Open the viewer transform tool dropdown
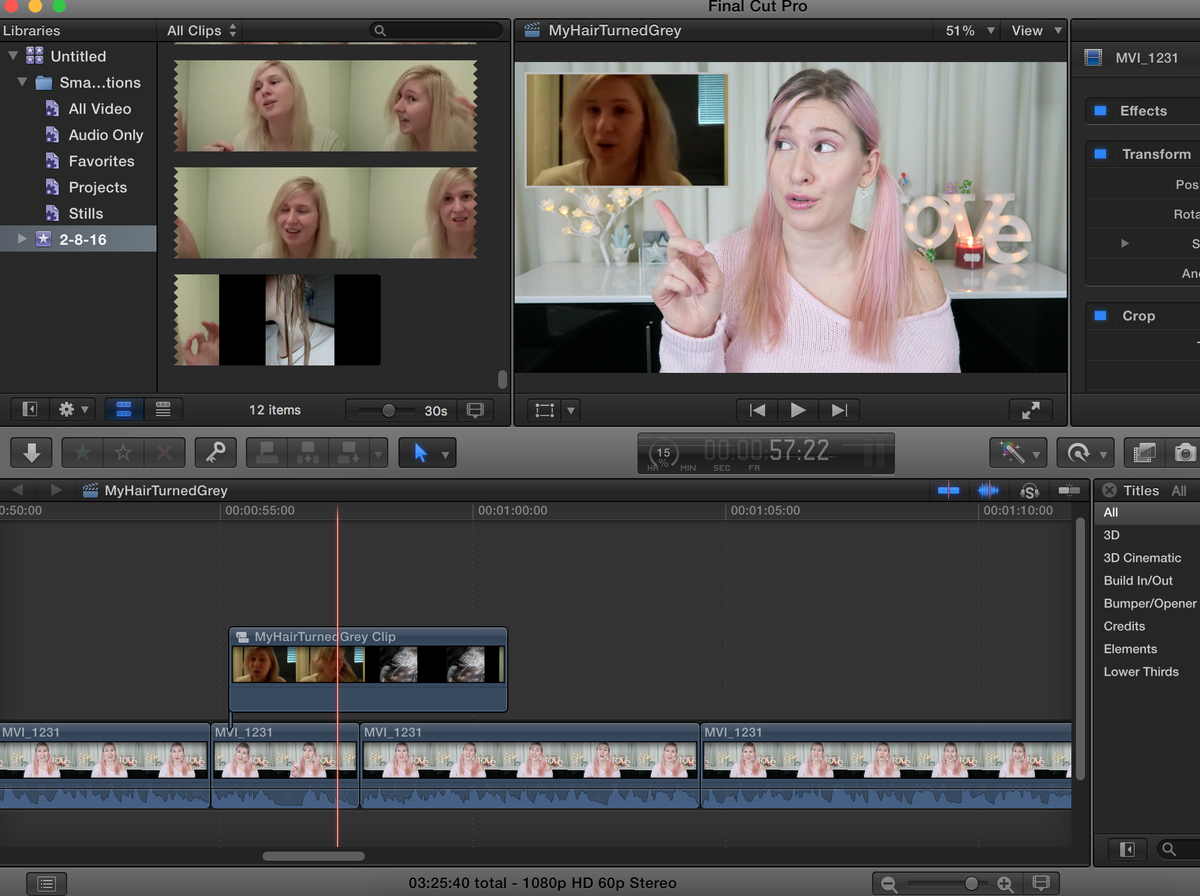Image resolution: width=1200 pixels, height=896 pixels. point(571,410)
